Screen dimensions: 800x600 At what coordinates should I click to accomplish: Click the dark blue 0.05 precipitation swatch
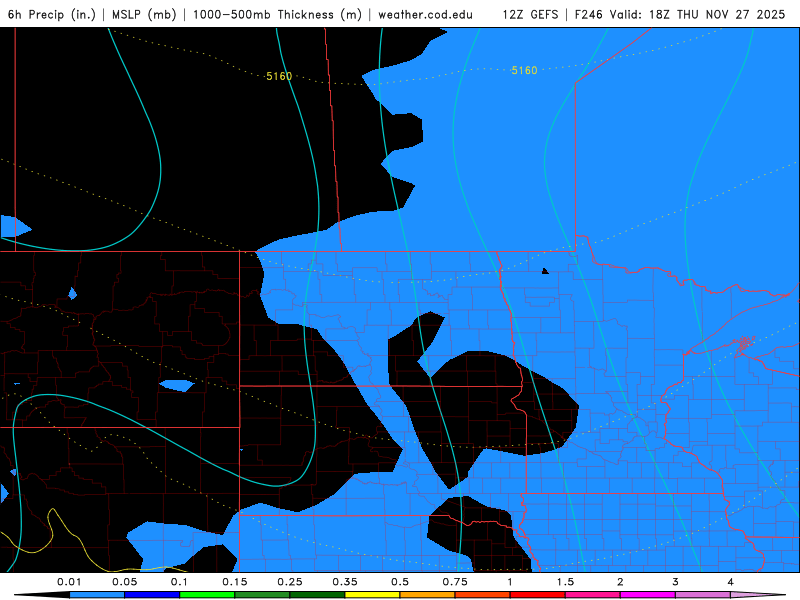pyautogui.click(x=152, y=595)
